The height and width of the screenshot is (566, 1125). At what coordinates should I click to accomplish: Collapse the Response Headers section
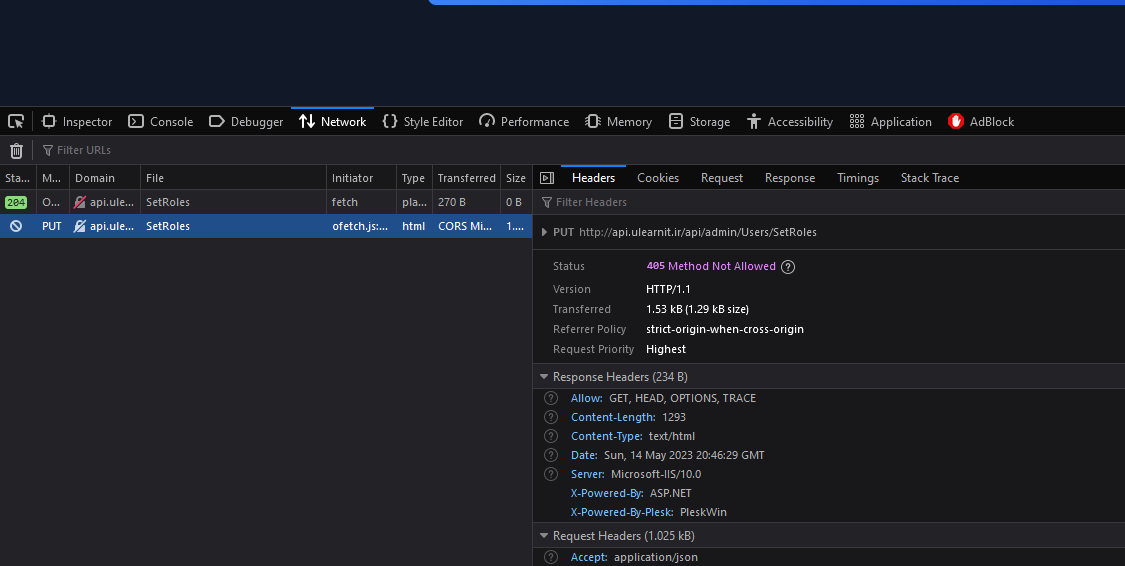(544, 377)
